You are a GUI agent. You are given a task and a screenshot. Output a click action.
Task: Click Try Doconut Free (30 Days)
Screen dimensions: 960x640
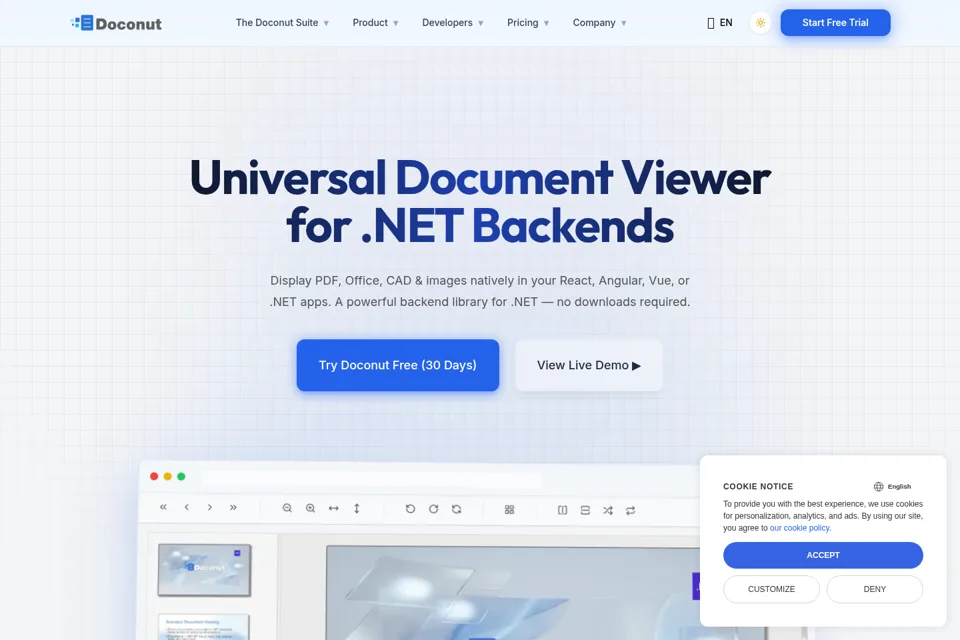click(398, 365)
